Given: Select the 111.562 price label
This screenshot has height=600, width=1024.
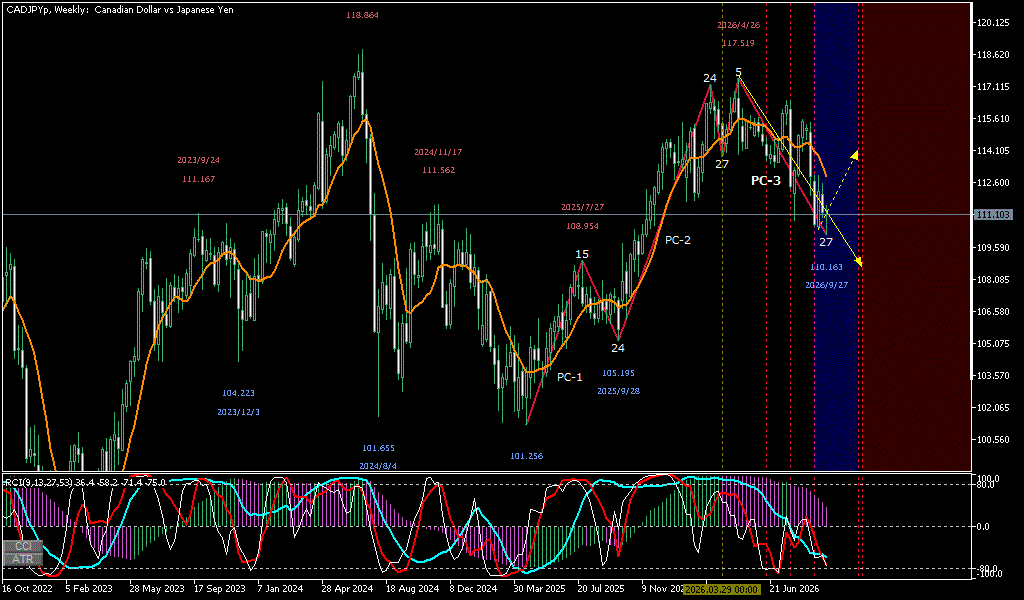Looking at the screenshot, I should [438, 170].
